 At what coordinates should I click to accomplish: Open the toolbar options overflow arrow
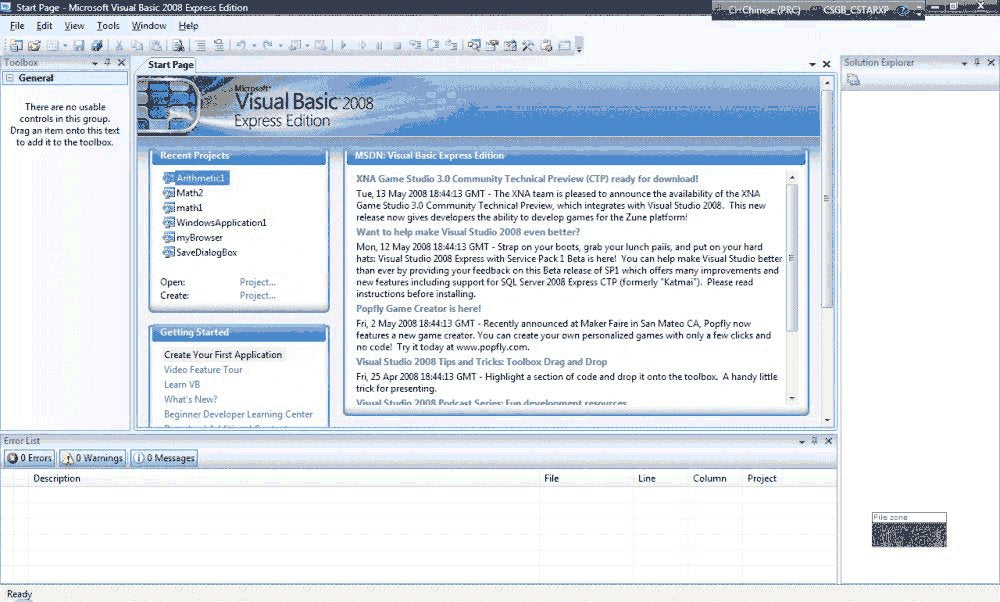pyautogui.click(x=579, y=46)
